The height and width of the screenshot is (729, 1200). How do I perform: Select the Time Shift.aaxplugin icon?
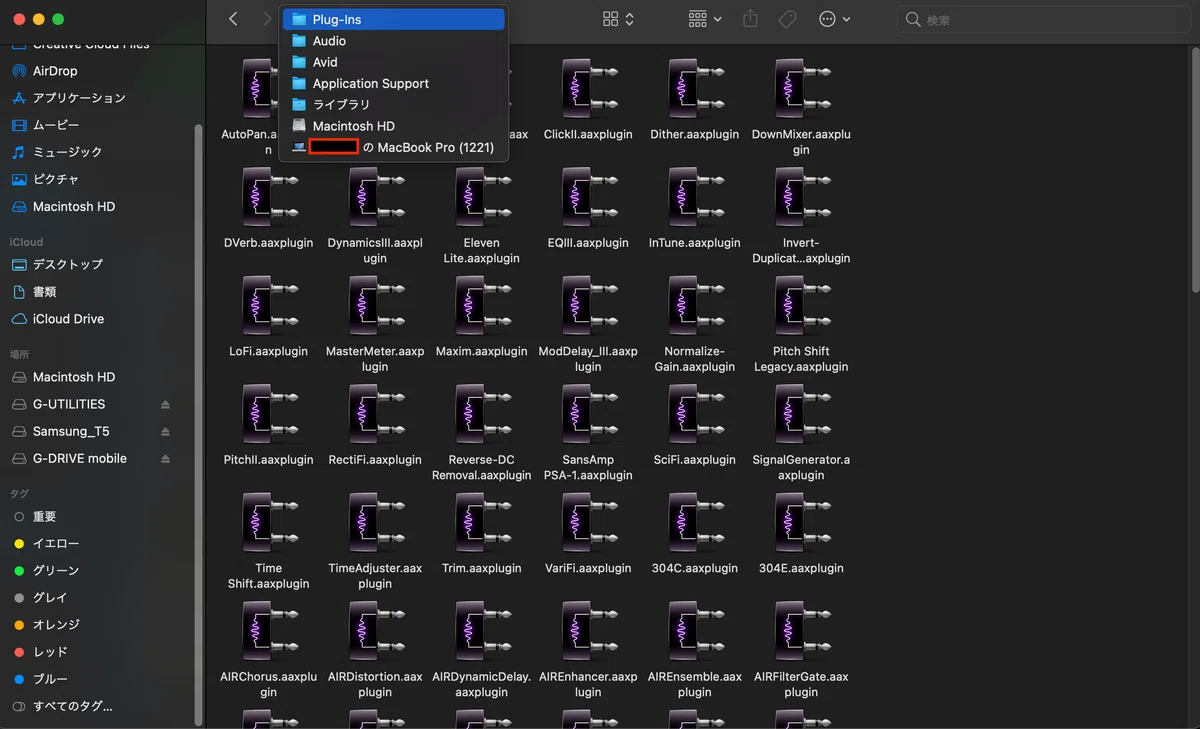pos(269,523)
